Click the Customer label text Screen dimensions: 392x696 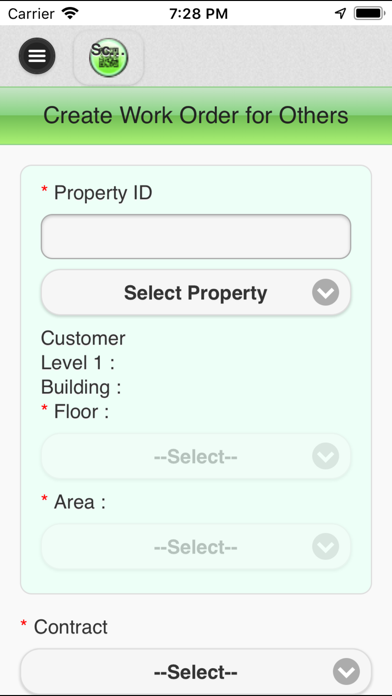(x=83, y=338)
